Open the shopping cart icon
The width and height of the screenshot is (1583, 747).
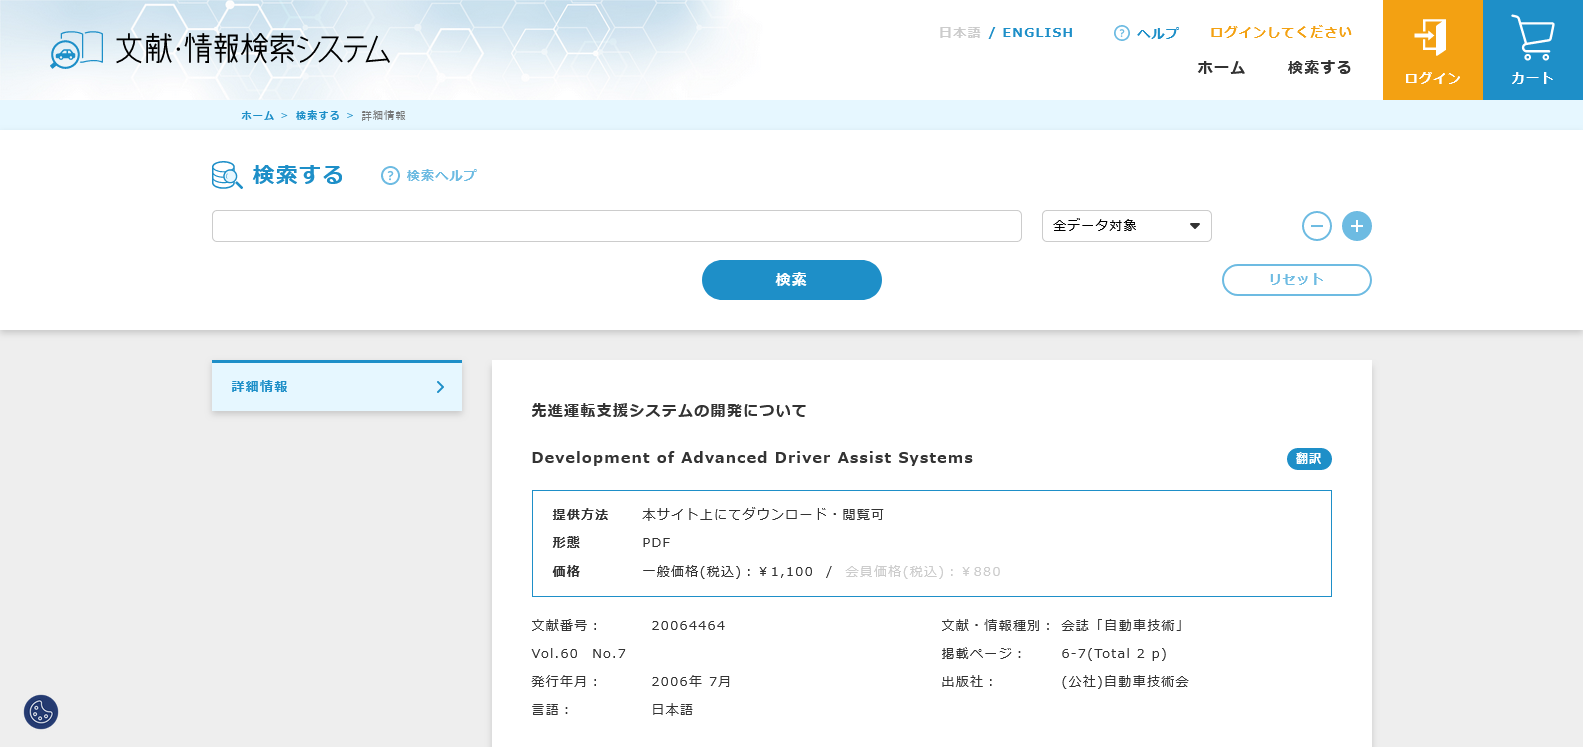[x=1532, y=38]
